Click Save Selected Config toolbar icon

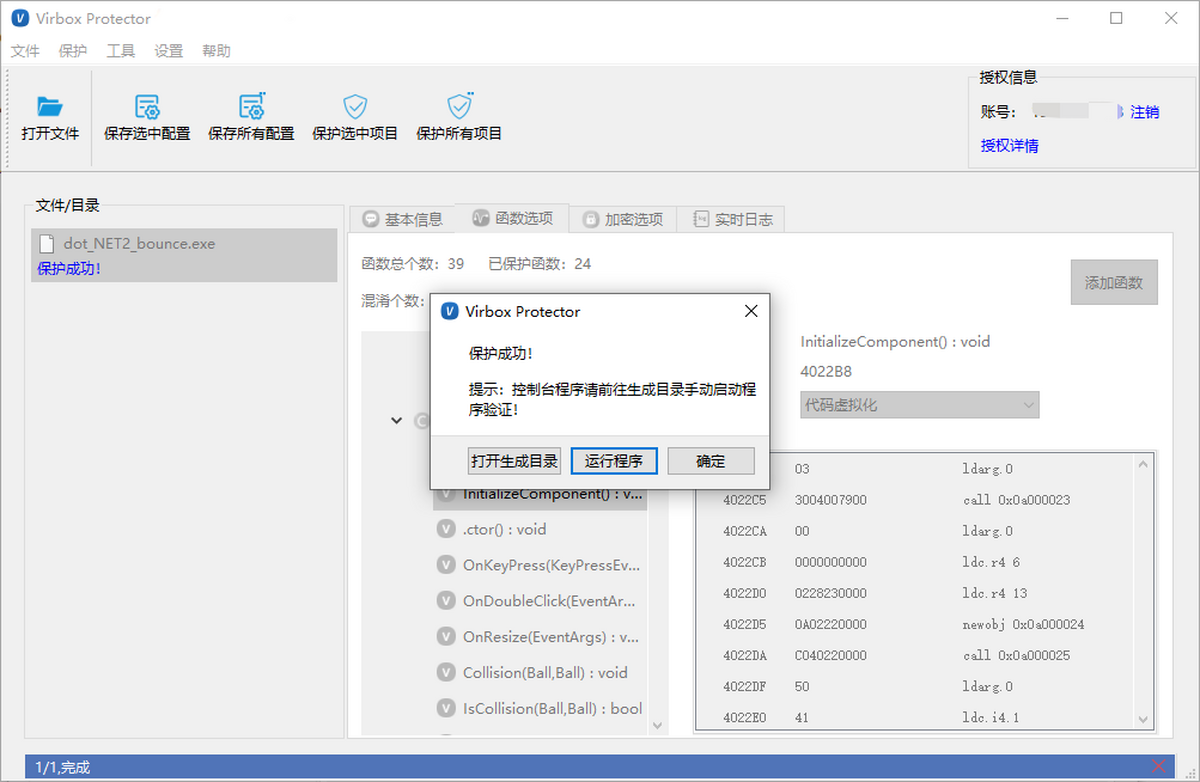click(x=147, y=106)
